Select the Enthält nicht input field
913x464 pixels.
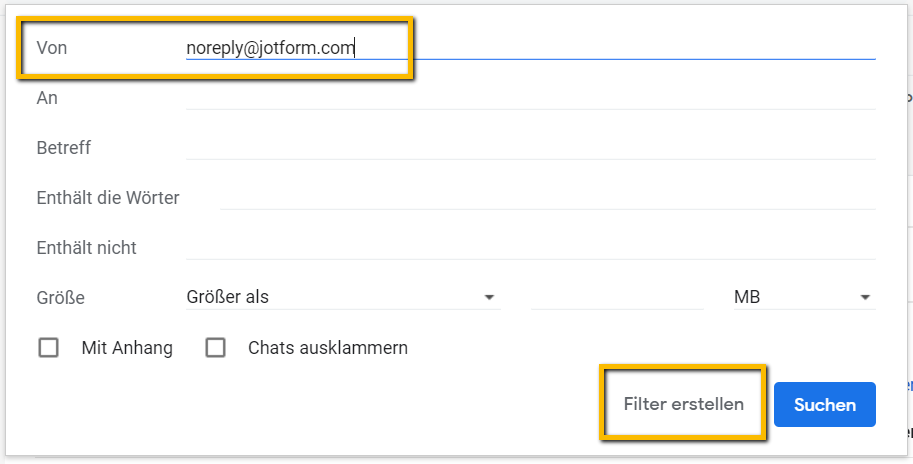530,247
